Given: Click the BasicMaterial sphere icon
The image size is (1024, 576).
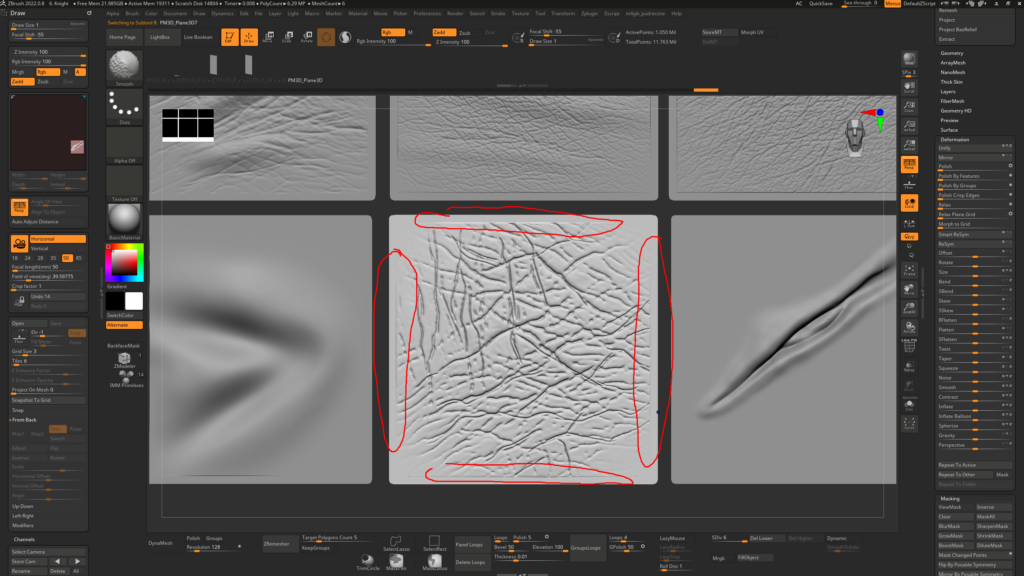Looking at the screenshot, I should [x=124, y=217].
